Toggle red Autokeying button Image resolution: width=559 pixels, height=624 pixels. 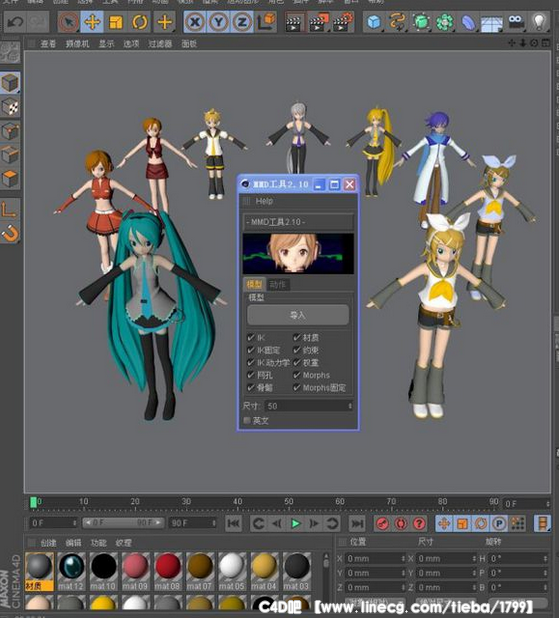(x=401, y=523)
